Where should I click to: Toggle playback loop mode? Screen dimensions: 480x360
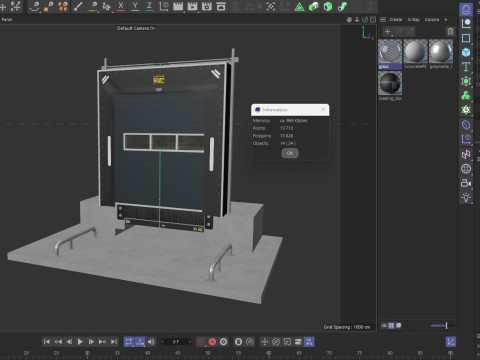[129, 342]
